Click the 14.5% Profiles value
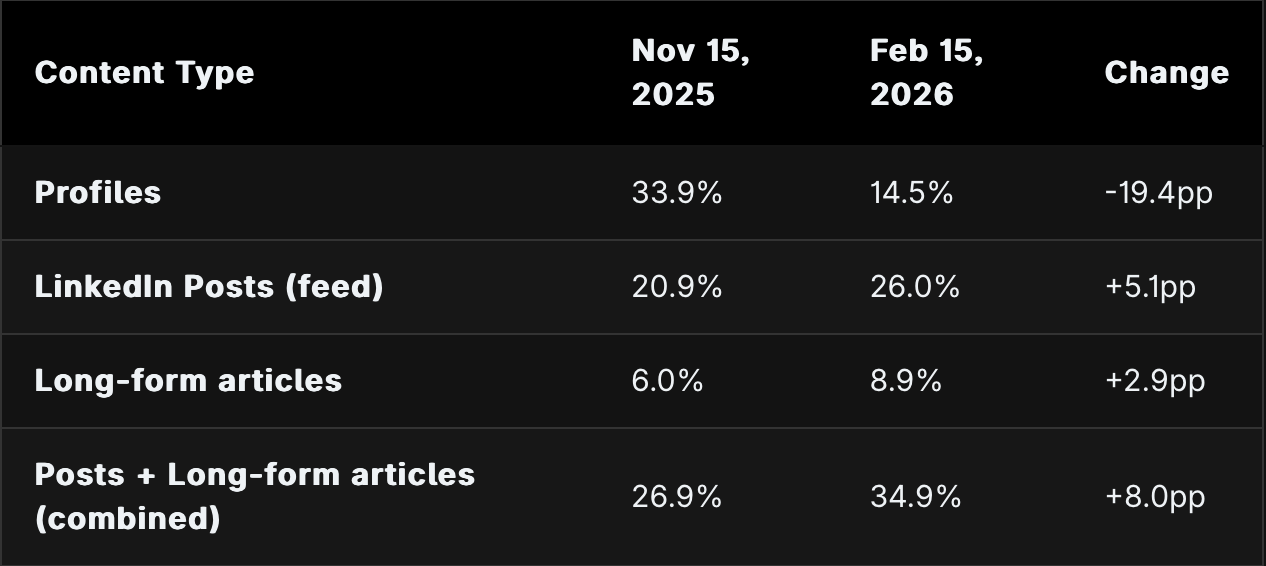The image size is (1266, 566). pyautogui.click(x=911, y=192)
